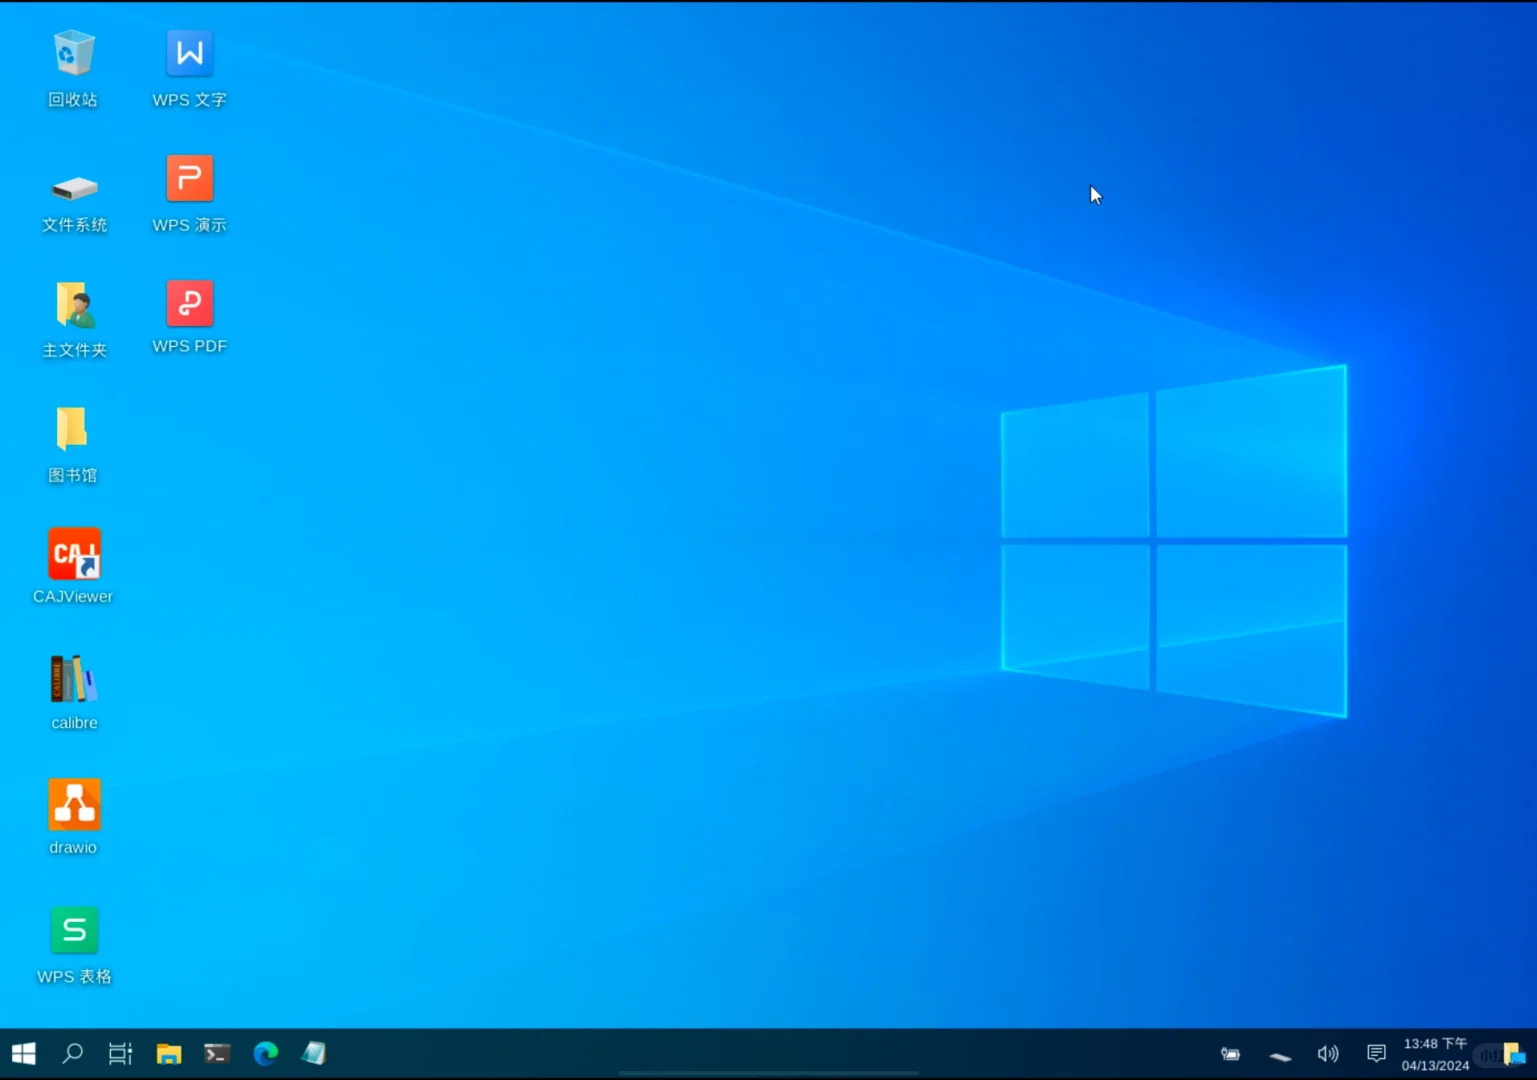Launch File Explorer from the taskbar
The image size is (1537, 1080).
tap(169, 1053)
